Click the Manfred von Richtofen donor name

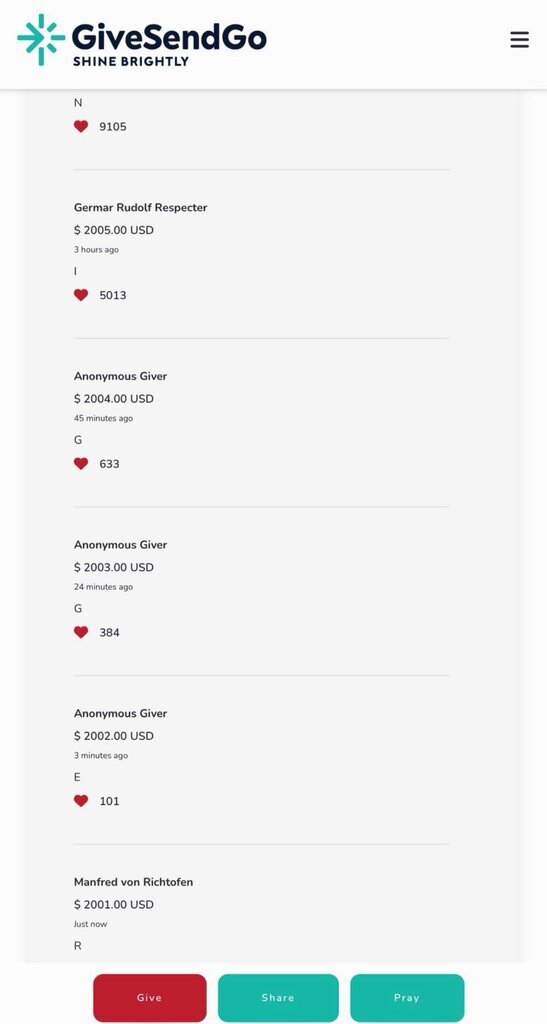tap(133, 882)
